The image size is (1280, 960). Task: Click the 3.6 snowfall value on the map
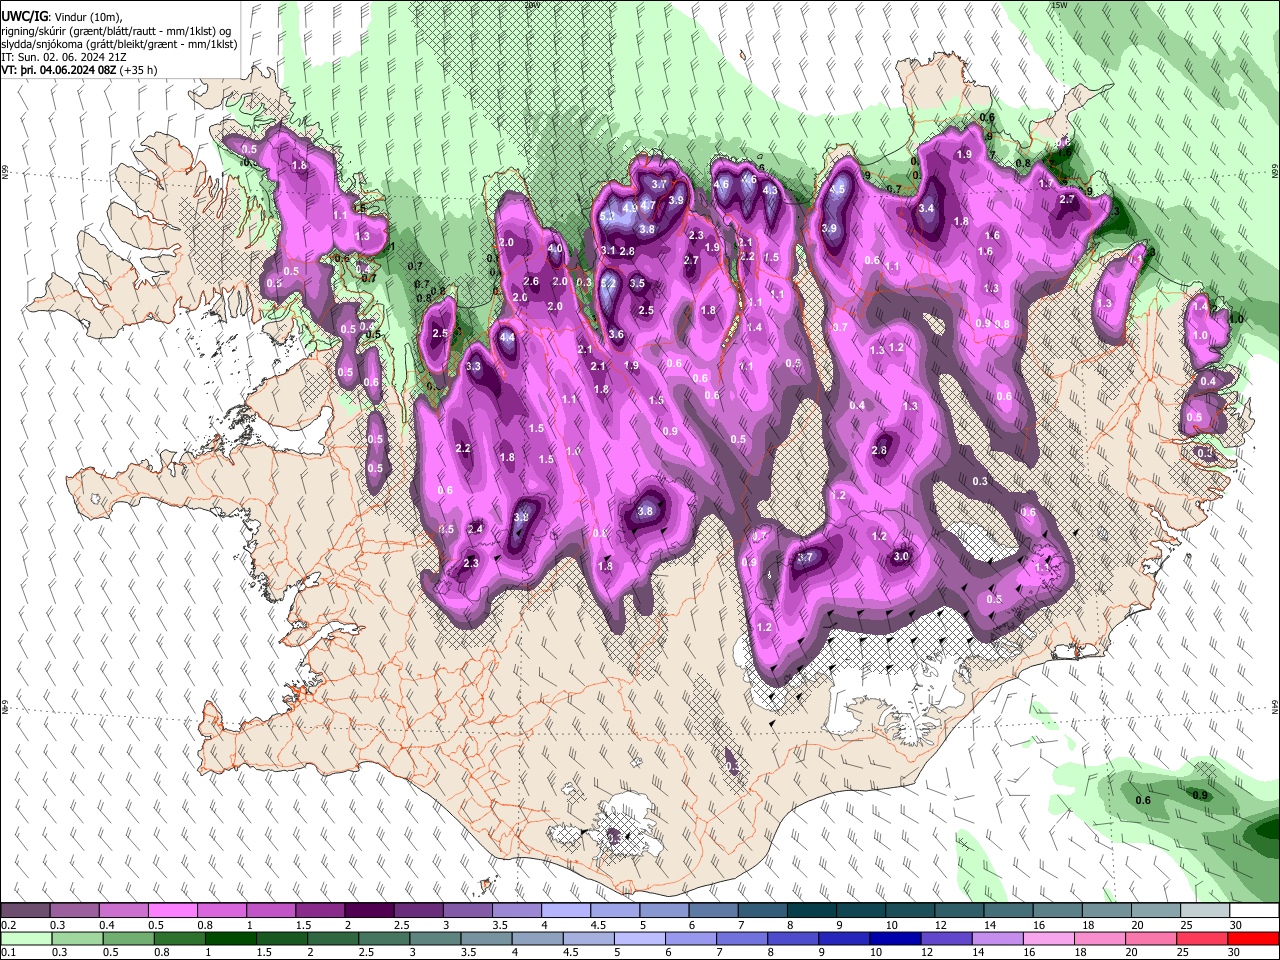tap(616, 335)
